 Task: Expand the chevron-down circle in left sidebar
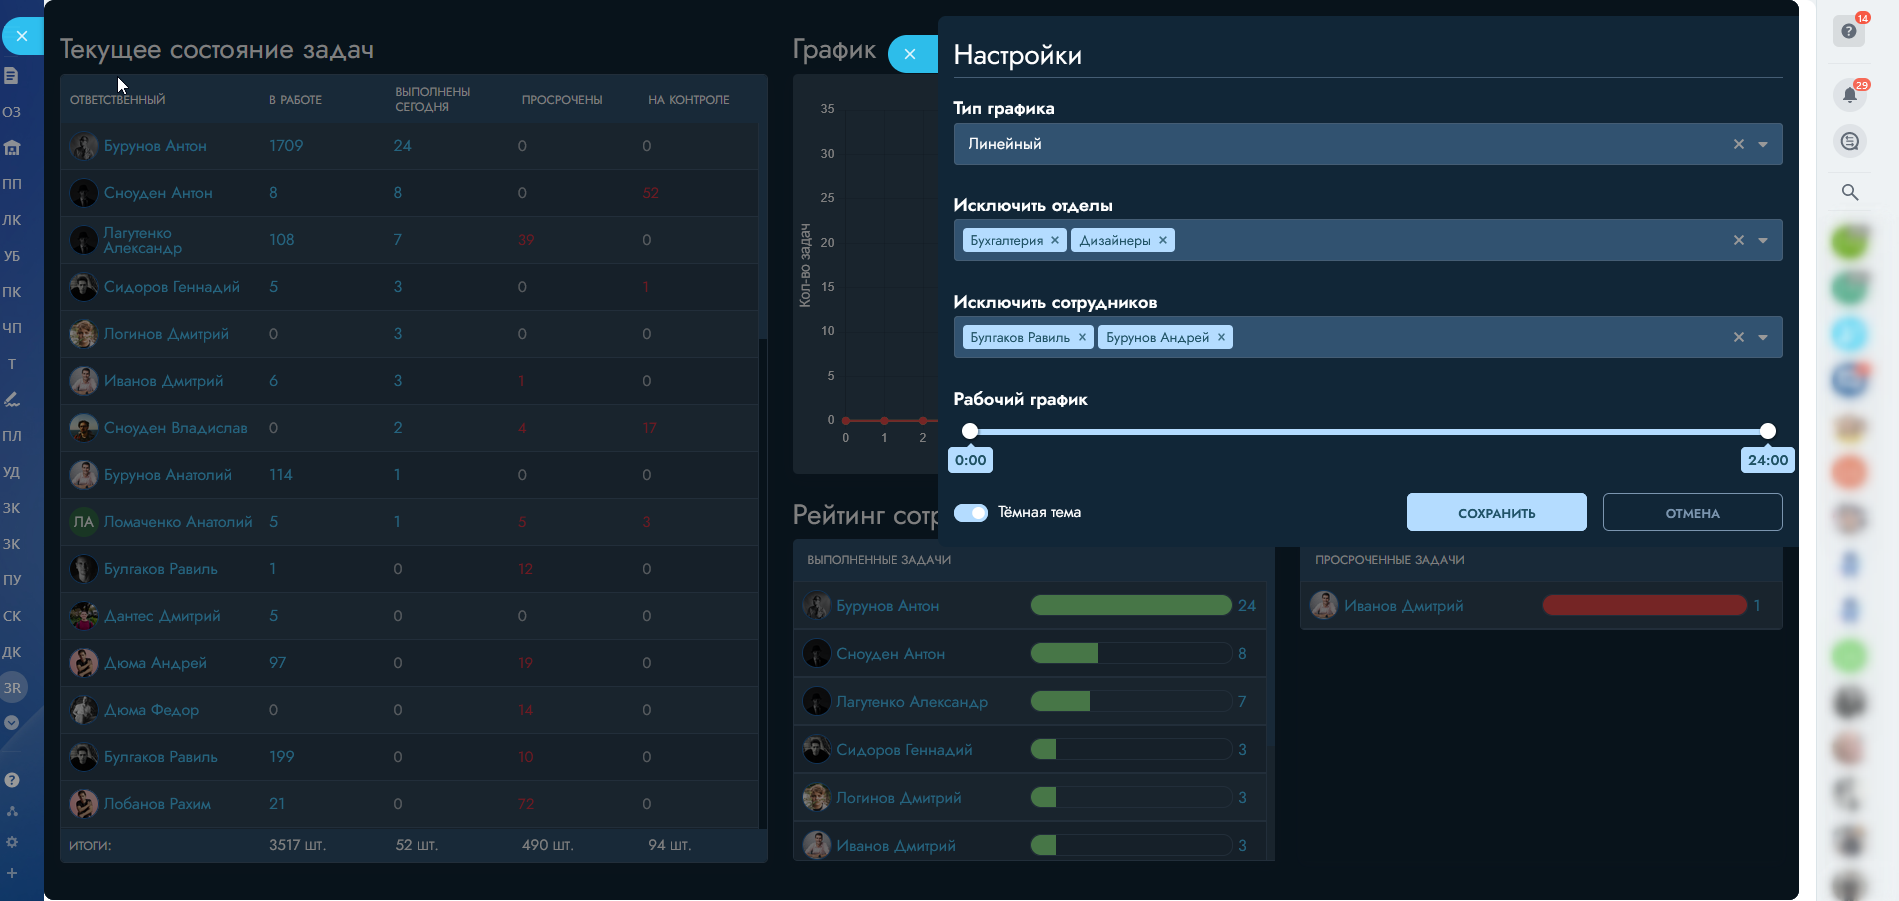point(12,722)
